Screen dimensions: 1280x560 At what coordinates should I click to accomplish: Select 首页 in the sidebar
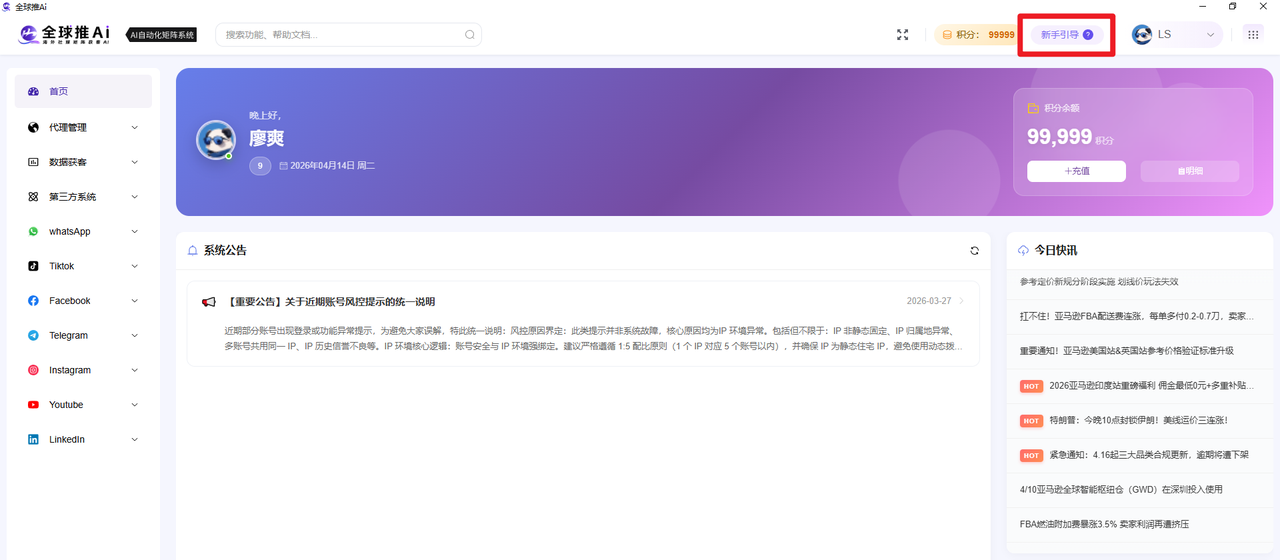coord(83,91)
